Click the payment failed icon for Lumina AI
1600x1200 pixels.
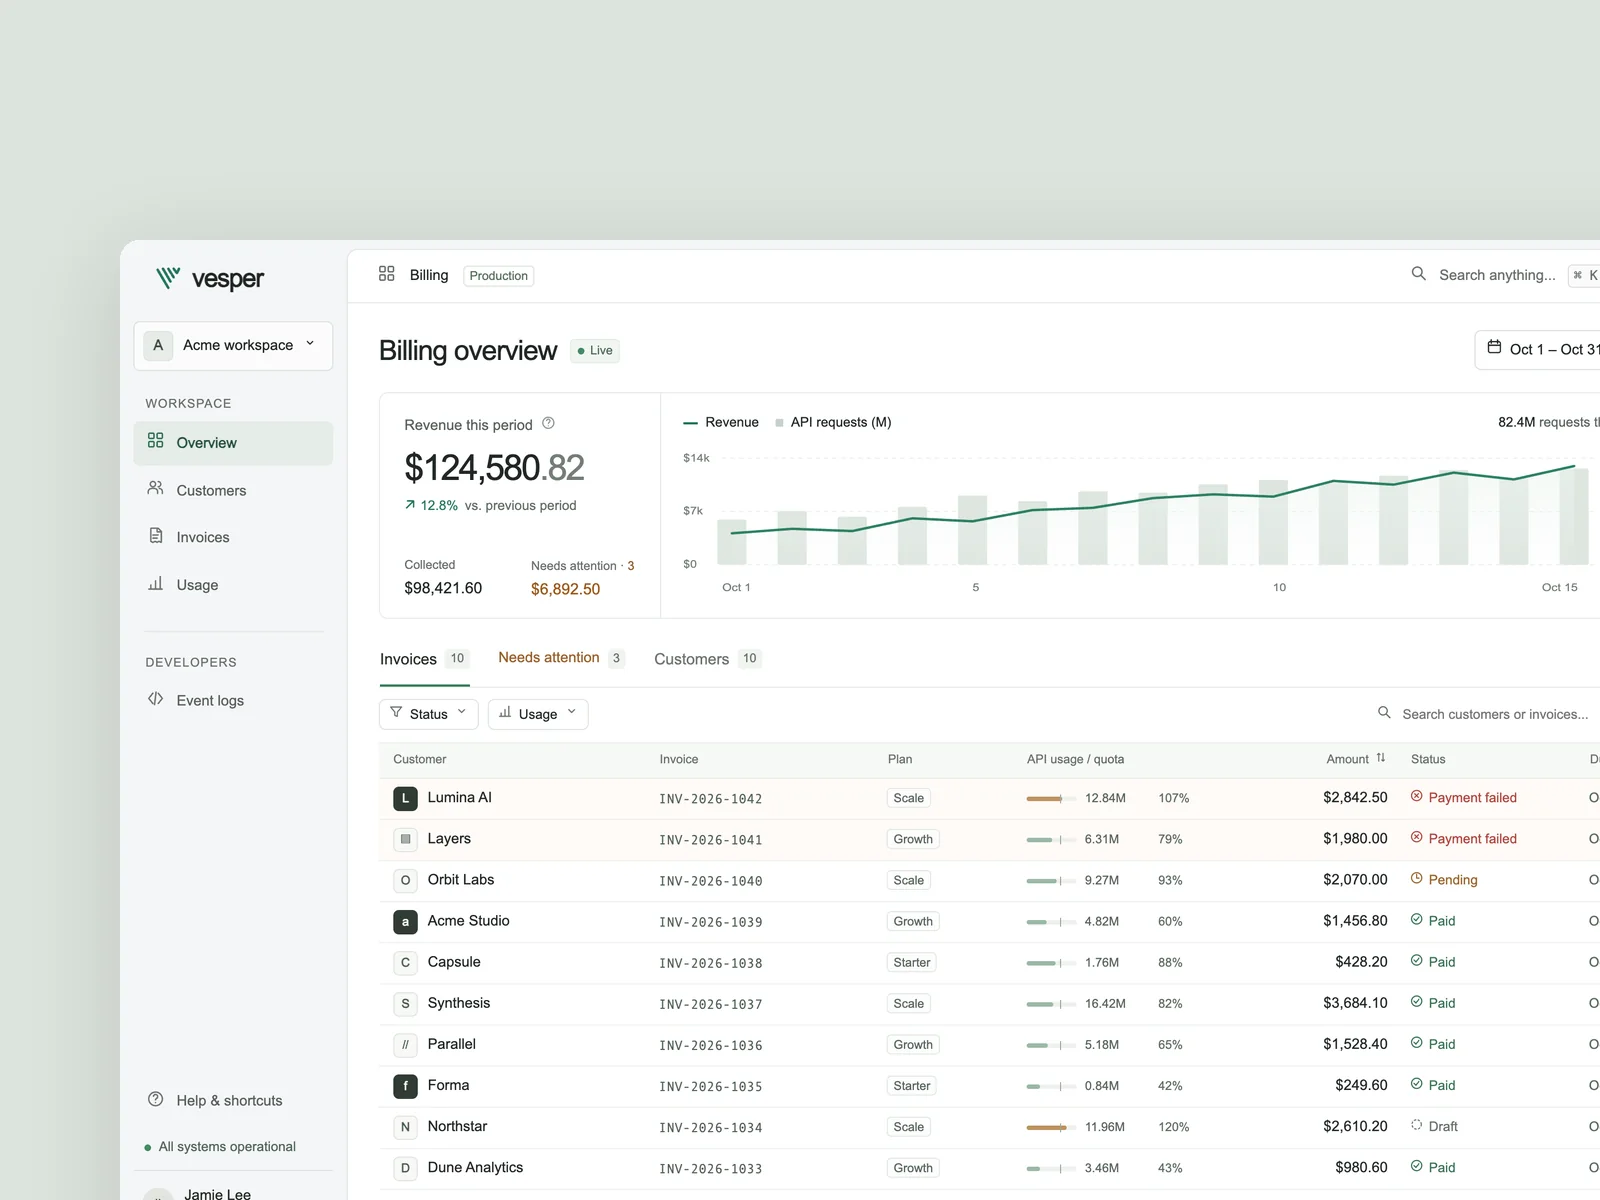(x=1416, y=797)
